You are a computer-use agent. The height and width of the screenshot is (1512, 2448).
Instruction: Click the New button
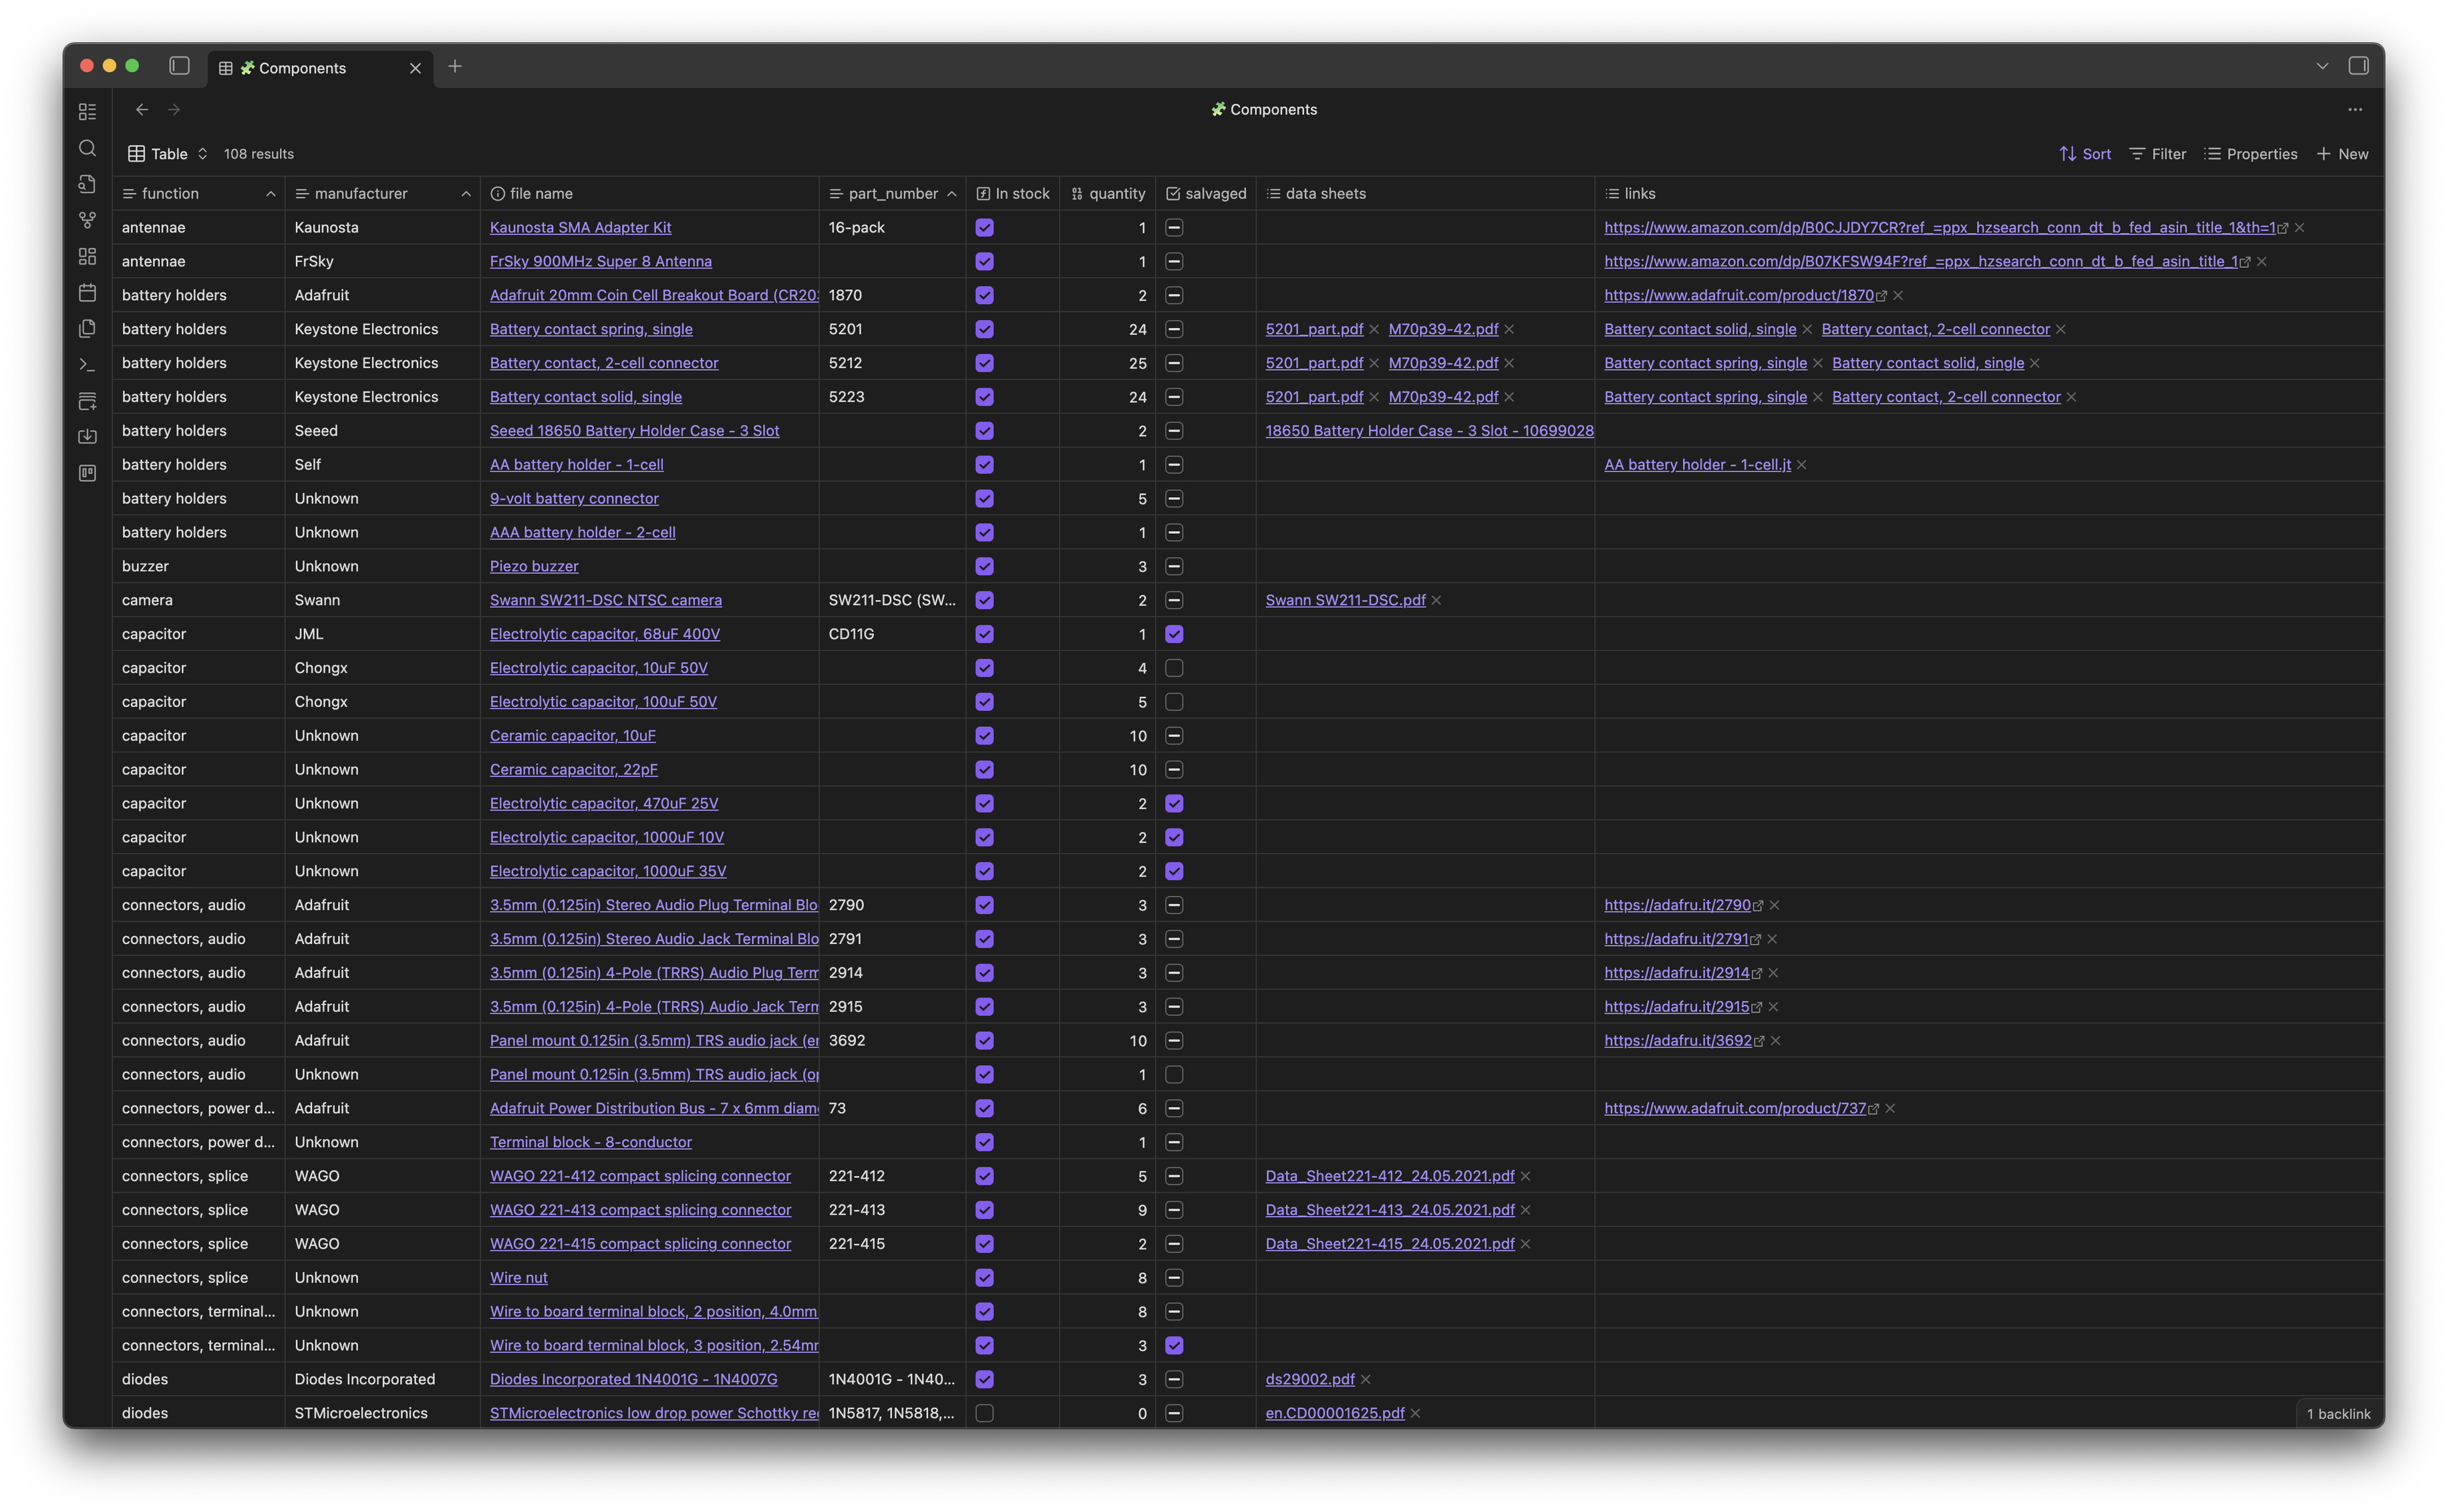click(2342, 154)
